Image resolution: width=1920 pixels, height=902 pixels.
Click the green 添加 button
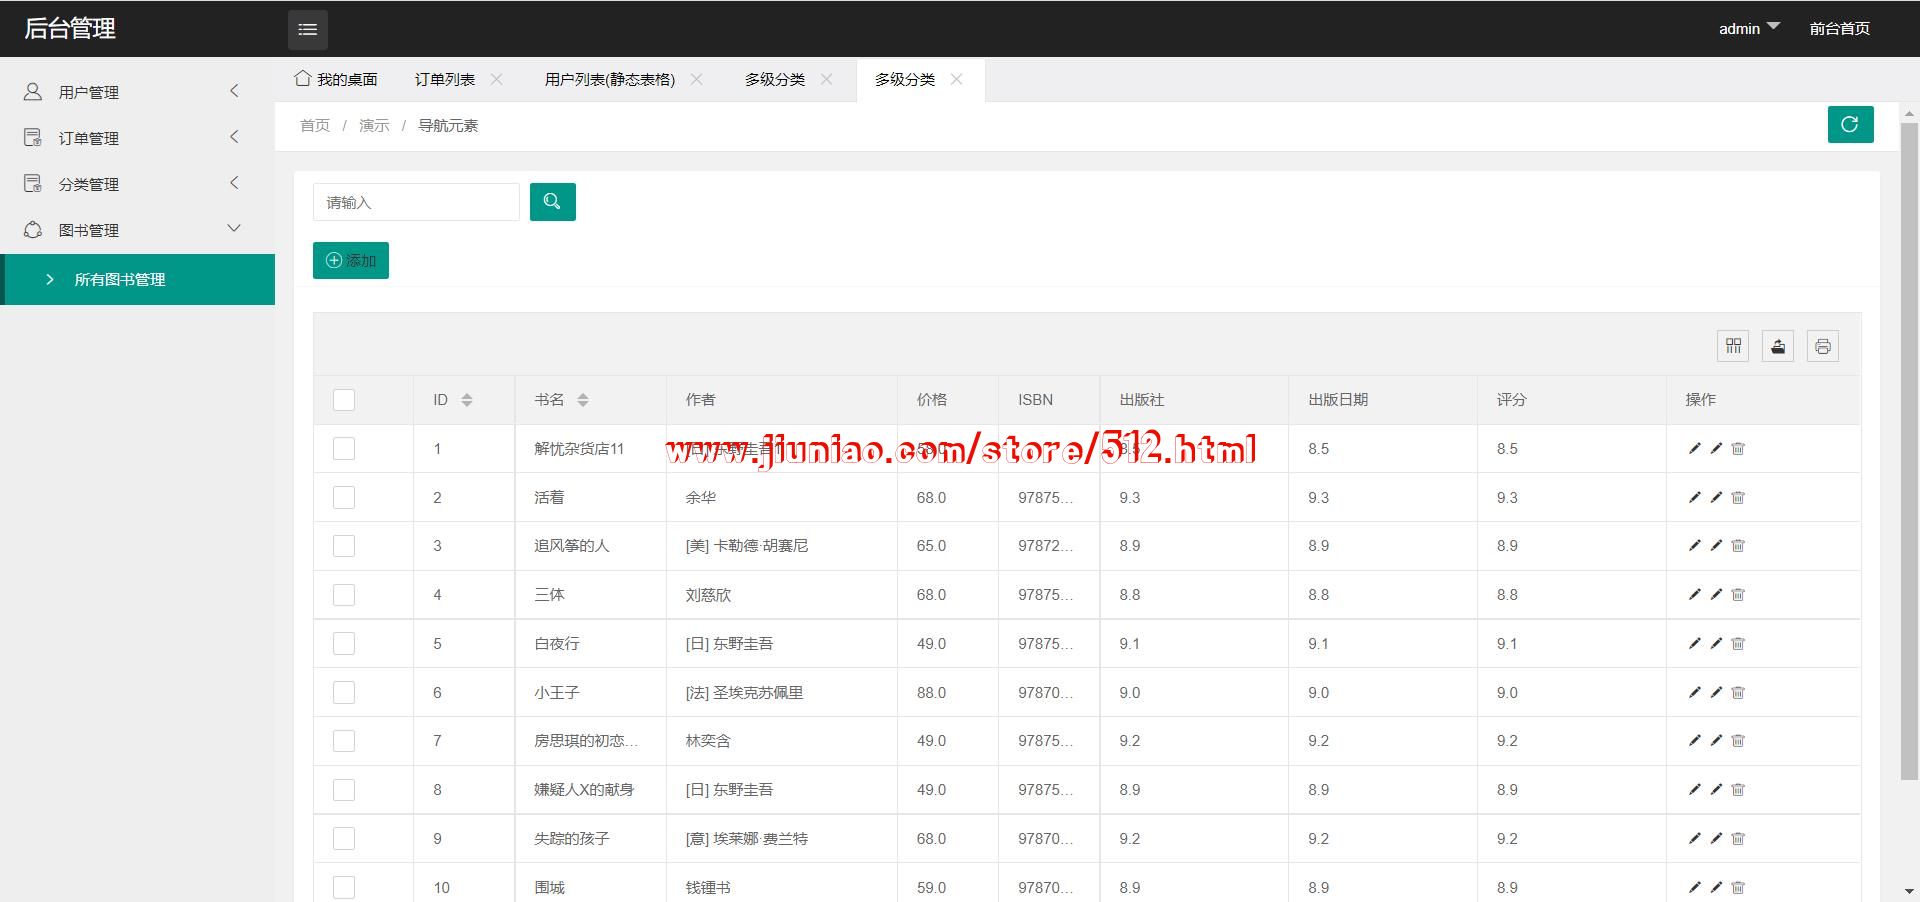click(x=351, y=260)
